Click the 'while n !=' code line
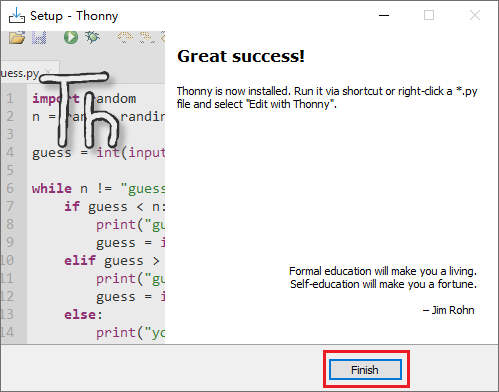Image resolution: width=499 pixels, height=392 pixels. (98, 189)
